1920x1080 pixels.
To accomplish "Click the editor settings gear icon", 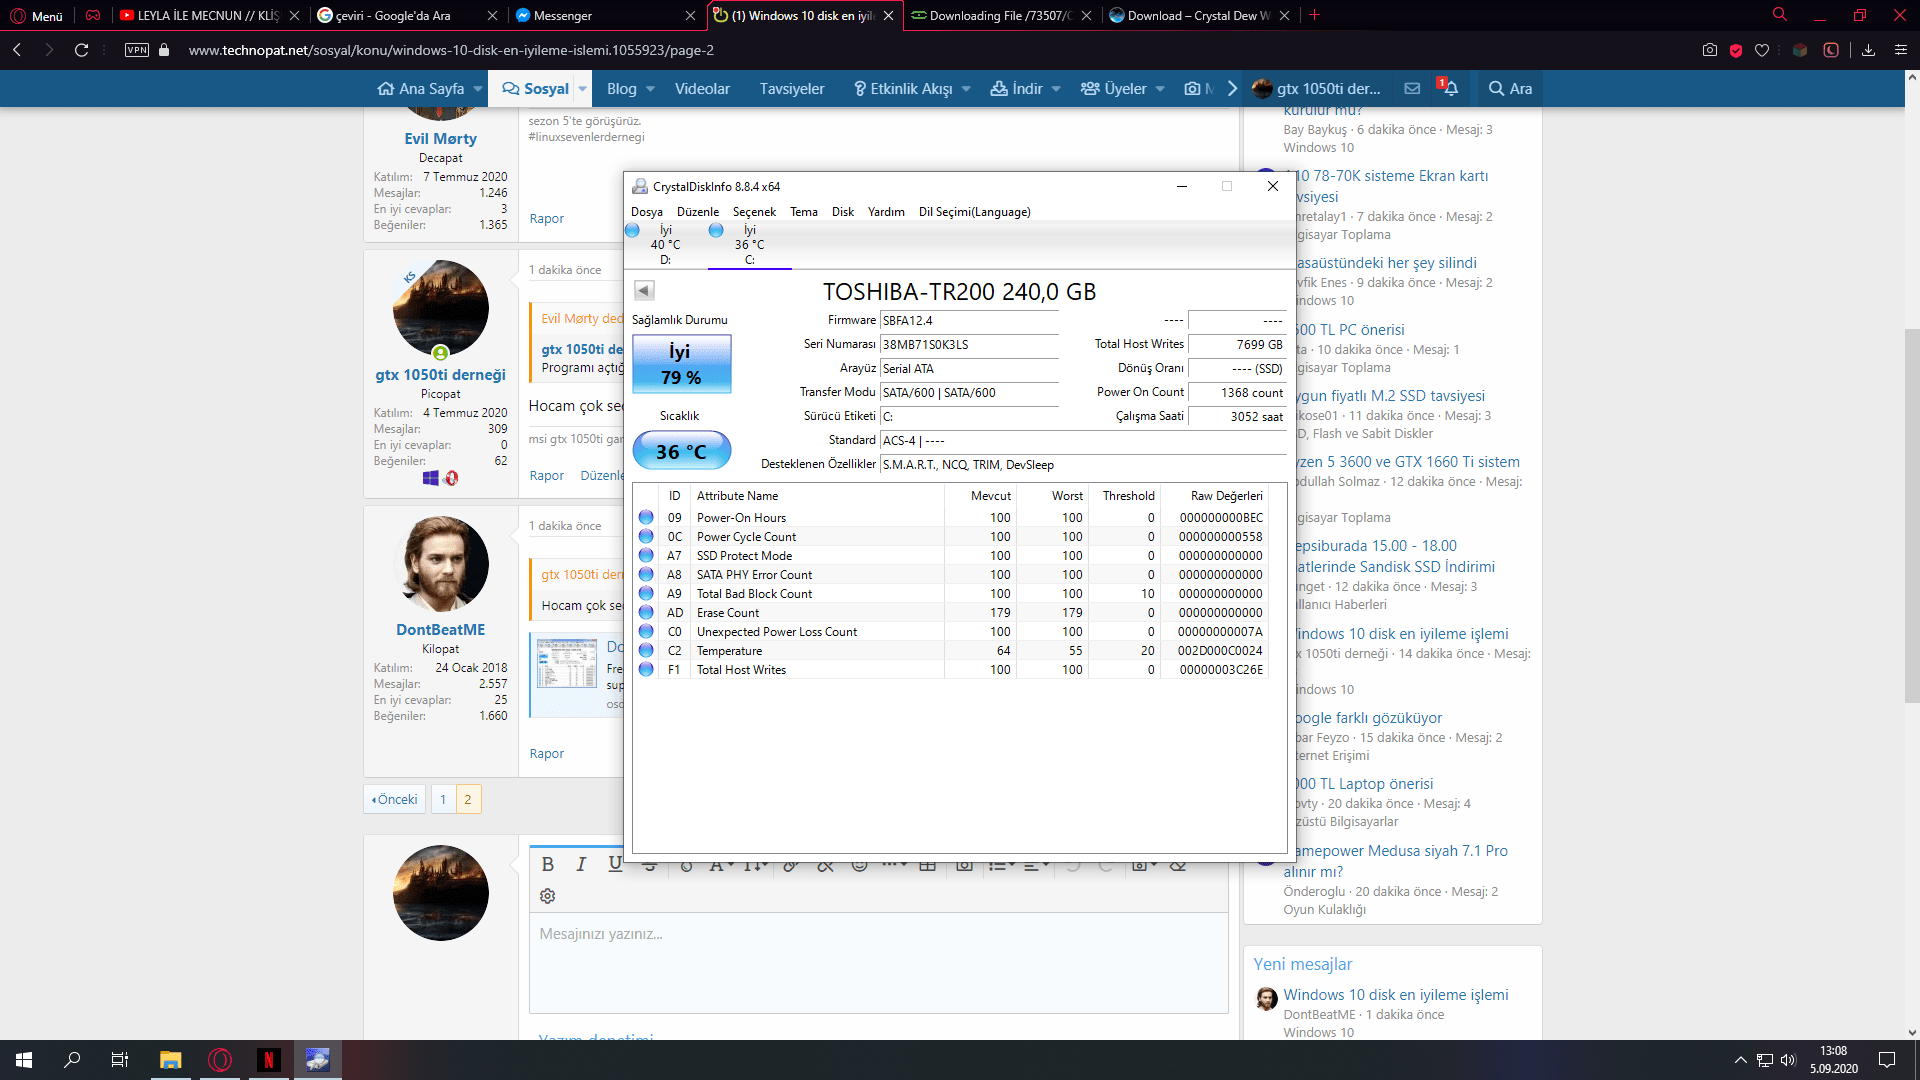I will 547,896.
